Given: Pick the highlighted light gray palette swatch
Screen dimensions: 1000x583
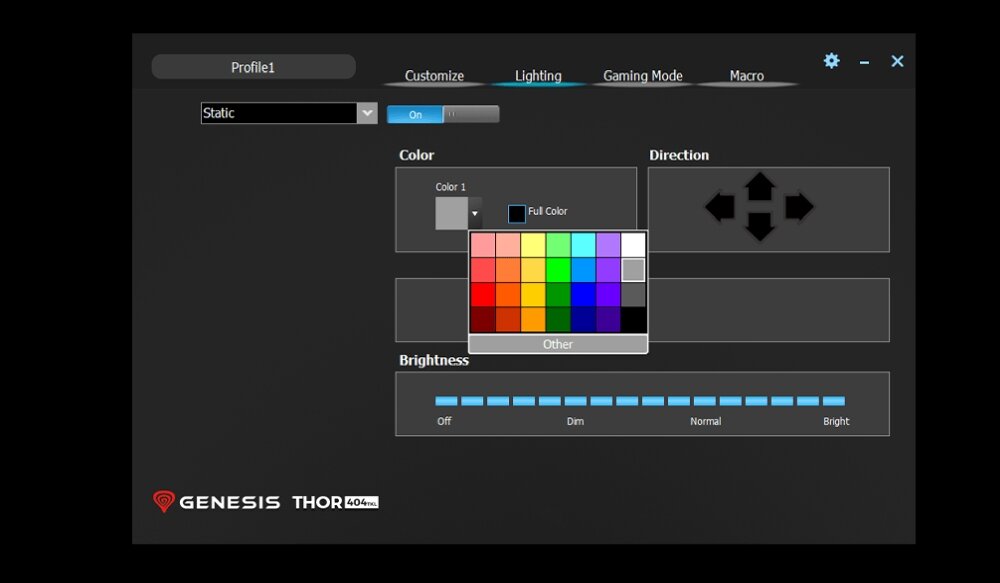Looking at the screenshot, I should (x=633, y=270).
